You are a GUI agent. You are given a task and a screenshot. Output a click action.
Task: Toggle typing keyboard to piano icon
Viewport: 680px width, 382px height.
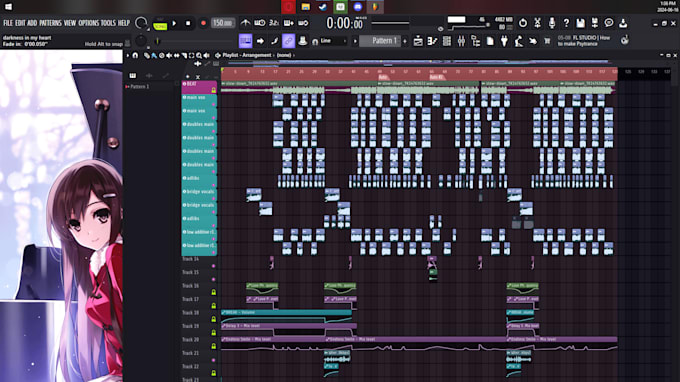pyautogui.click(x=245, y=41)
